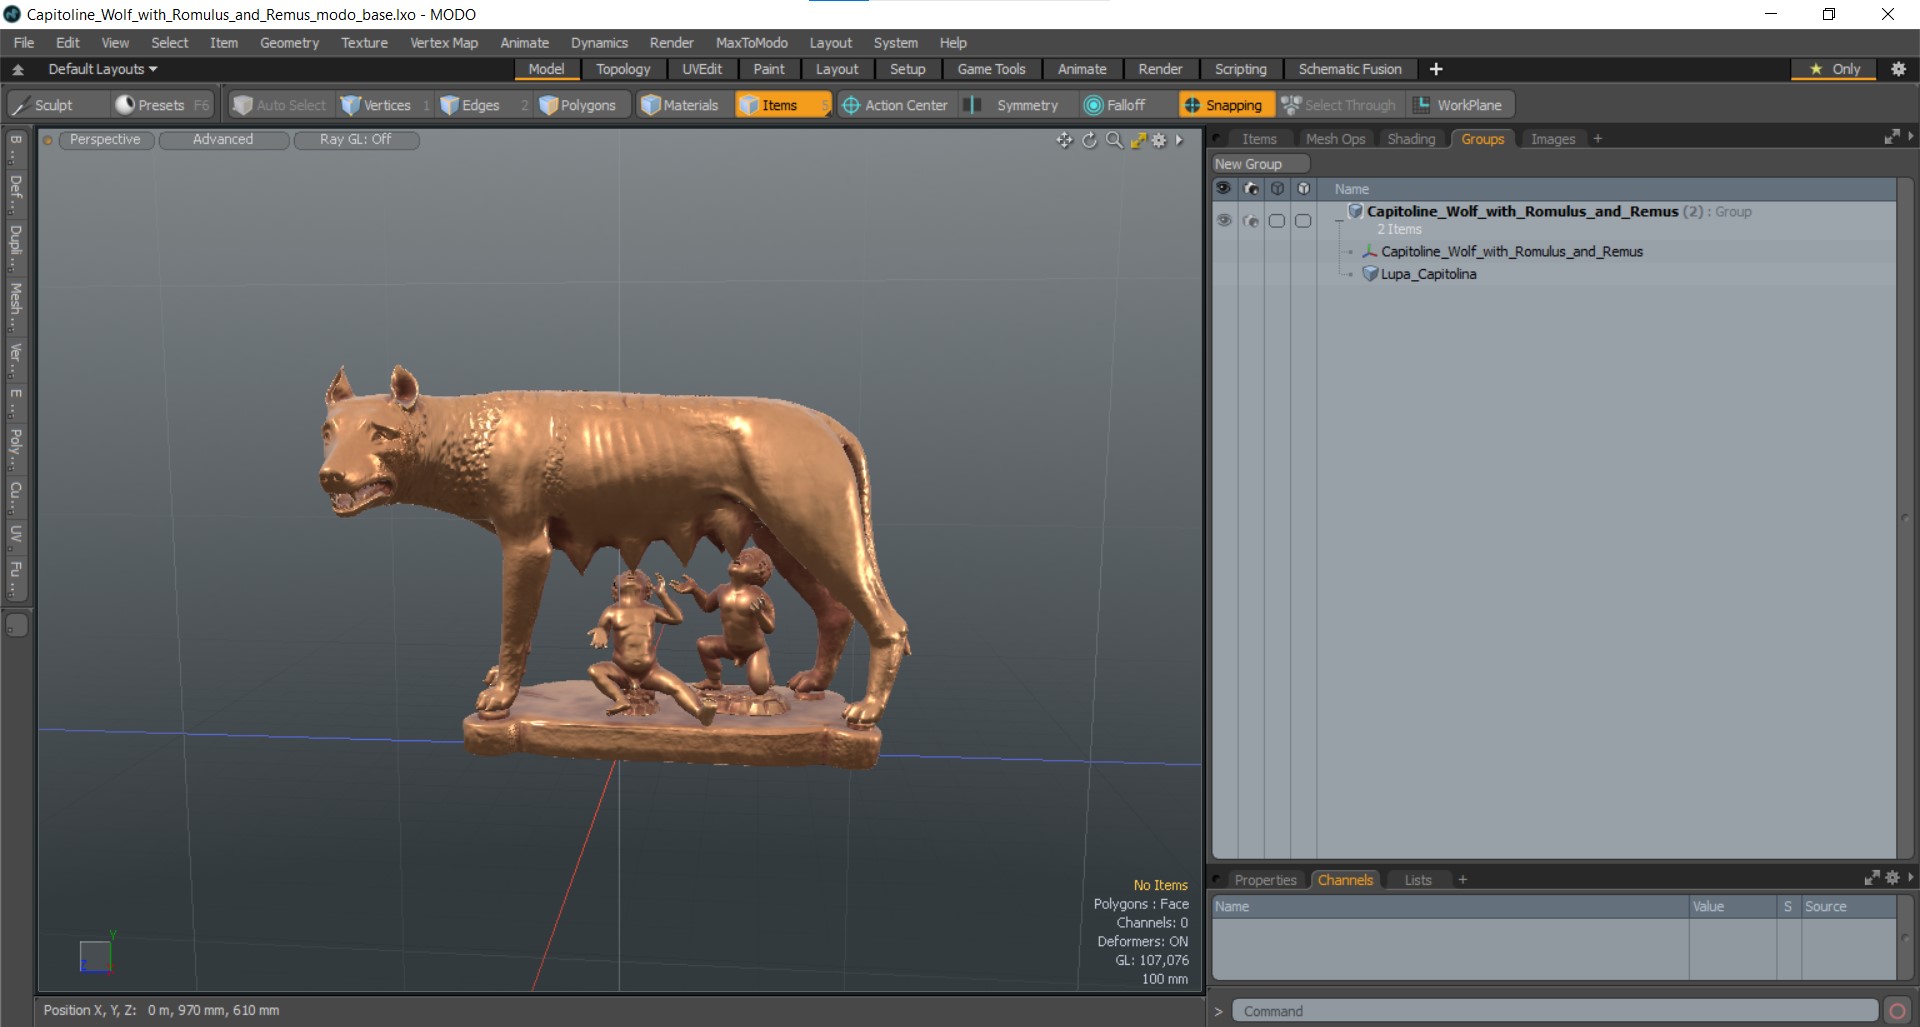This screenshot has width=1920, height=1027.
Task: Click the viewport axis gizmo
Action: click(96, 954)
